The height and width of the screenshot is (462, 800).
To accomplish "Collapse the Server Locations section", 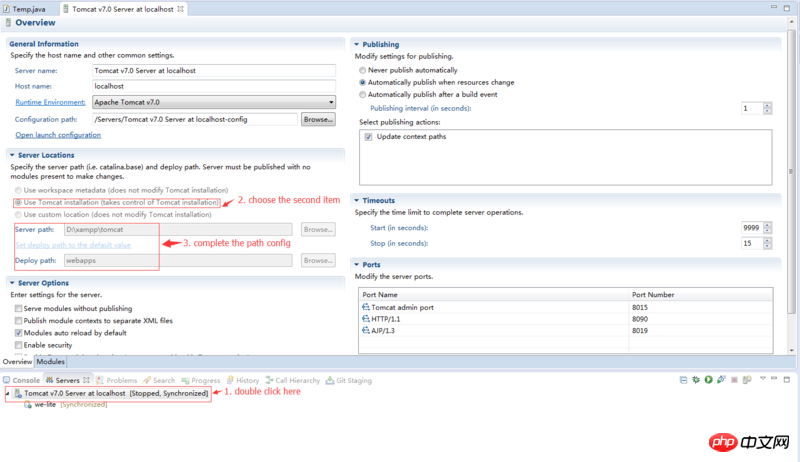I will [12, 155].
